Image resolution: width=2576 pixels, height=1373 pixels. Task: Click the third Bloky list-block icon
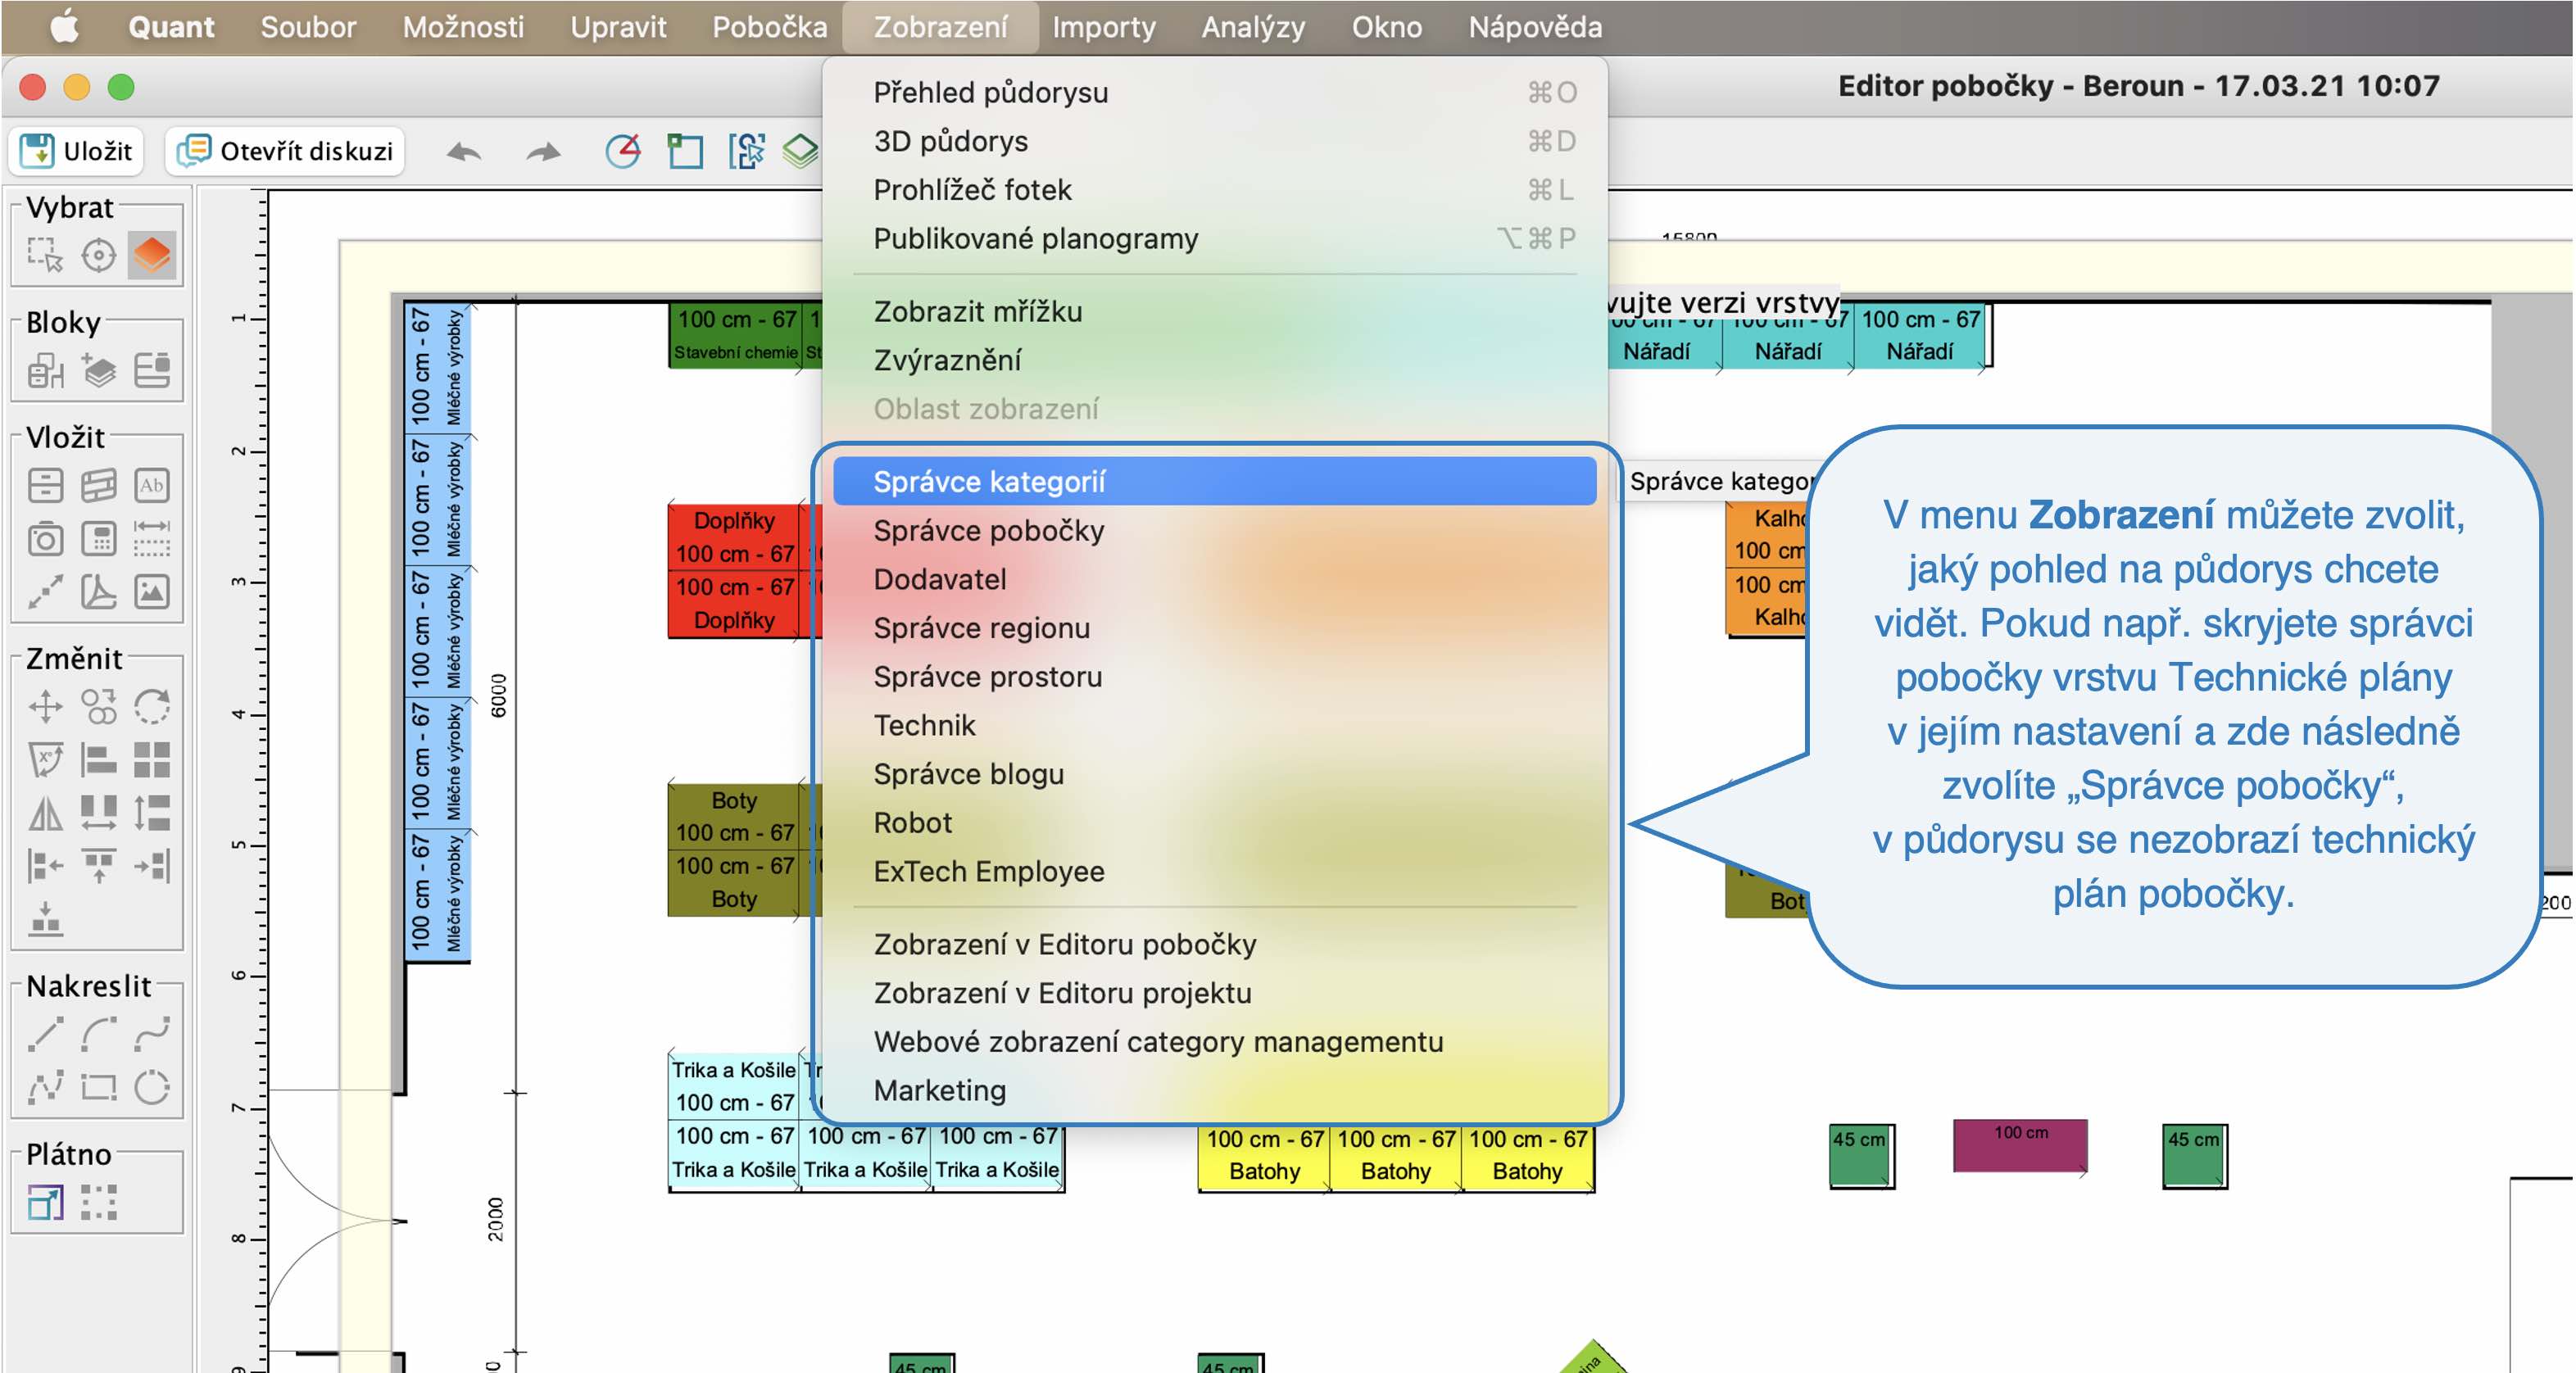pos(152,371)
